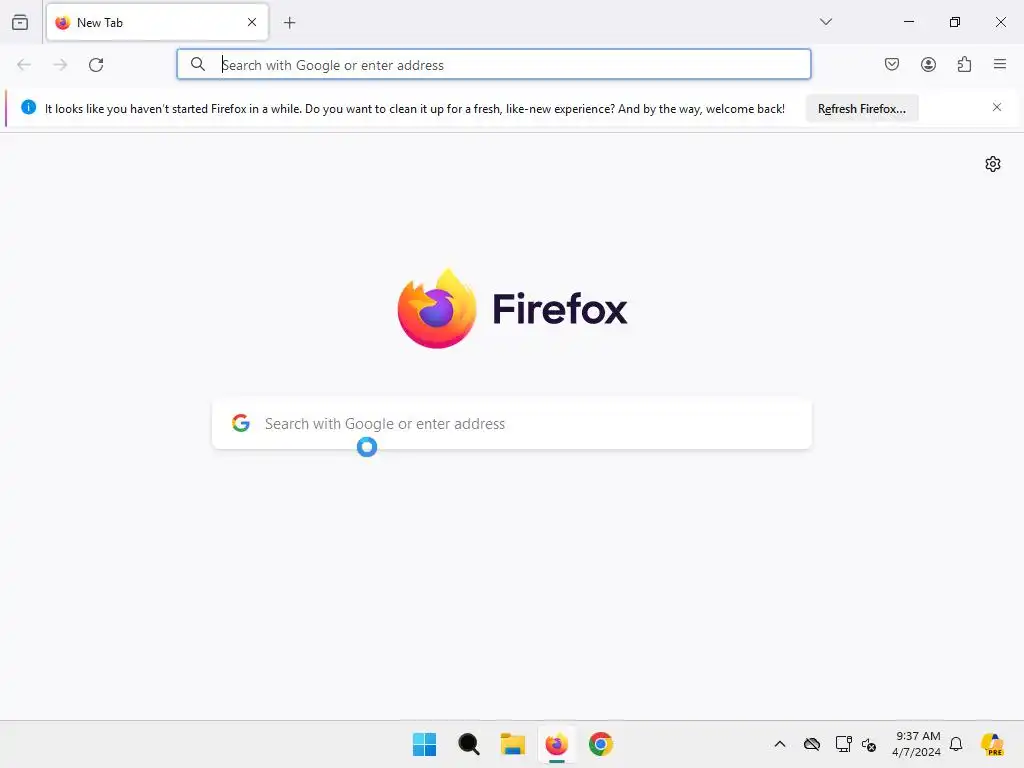Open the Save to Pocket icon
The image size is (1024, 768).
point(892,64)
